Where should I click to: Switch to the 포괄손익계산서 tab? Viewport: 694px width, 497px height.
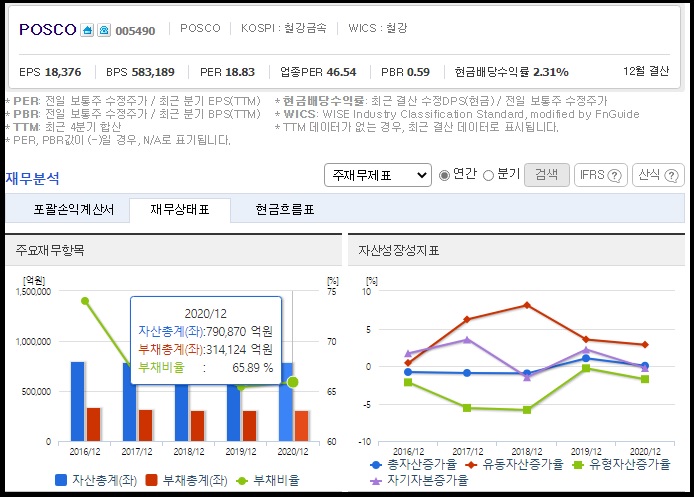click(x=73, y=209)
